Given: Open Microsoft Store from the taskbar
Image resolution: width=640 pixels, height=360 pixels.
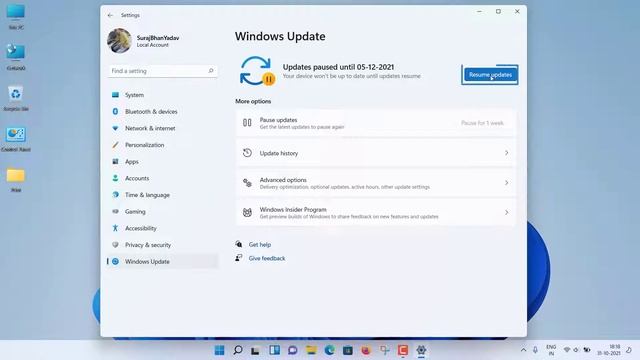Looking at the screenshot, I should click(x=348, y=350).
